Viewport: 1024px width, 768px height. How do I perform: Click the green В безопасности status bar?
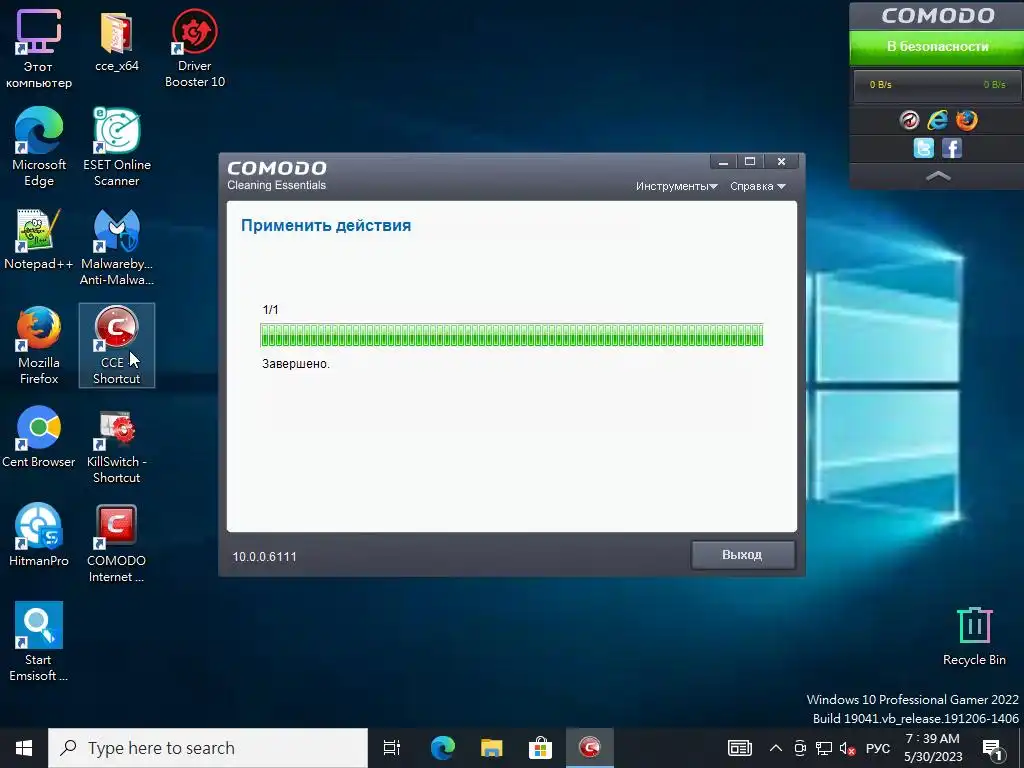click(x=936, y=47)
